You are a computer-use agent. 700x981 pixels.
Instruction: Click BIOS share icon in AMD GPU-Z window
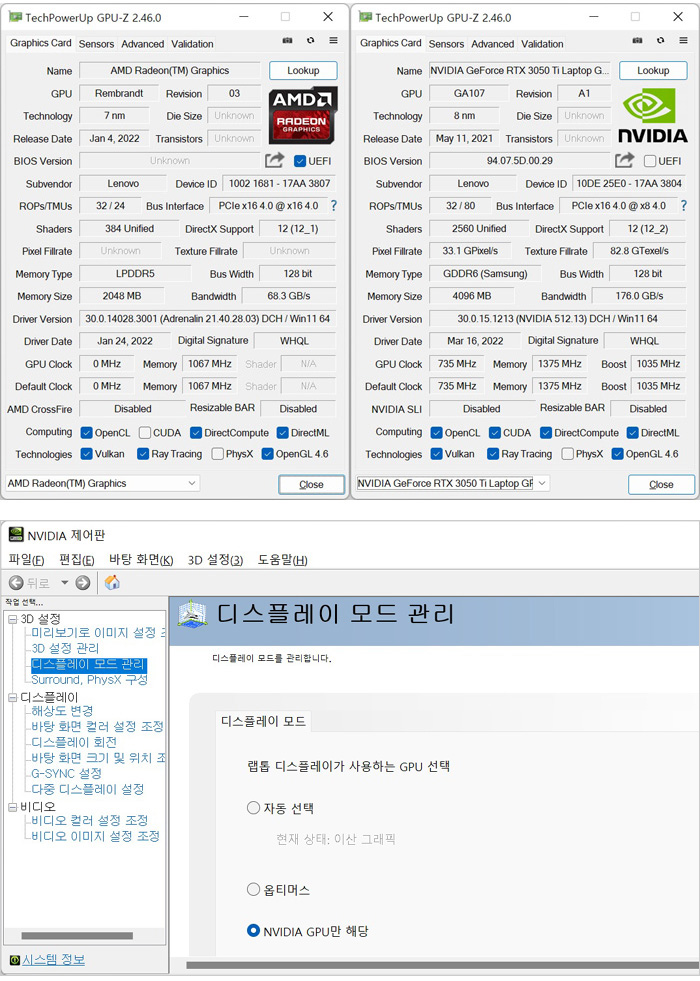(274, 160)
